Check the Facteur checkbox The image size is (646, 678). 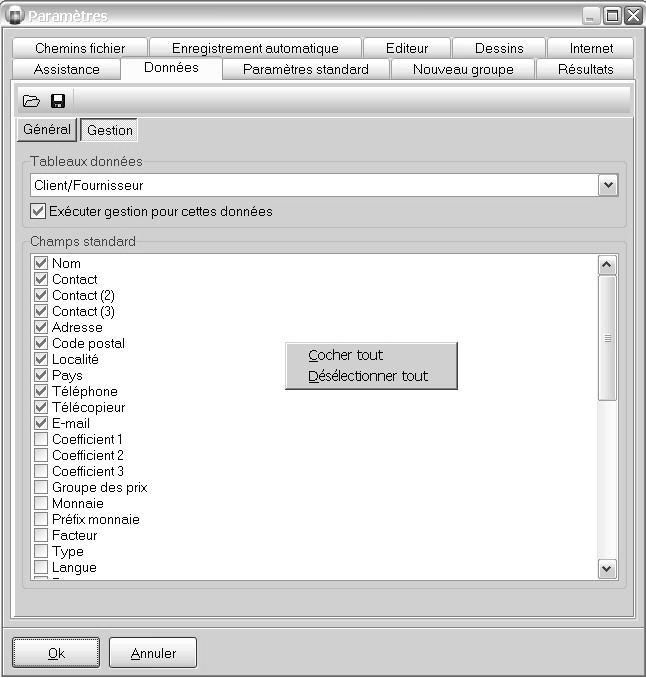(41, 535)
